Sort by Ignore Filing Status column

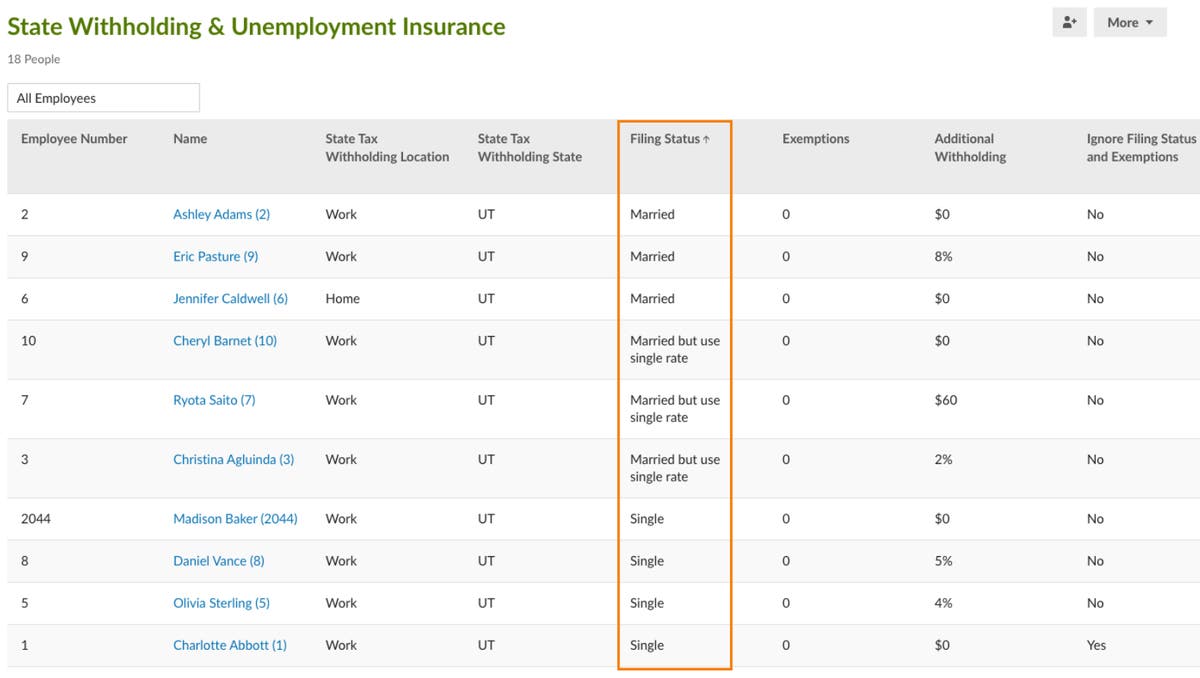click(1141, 147)
